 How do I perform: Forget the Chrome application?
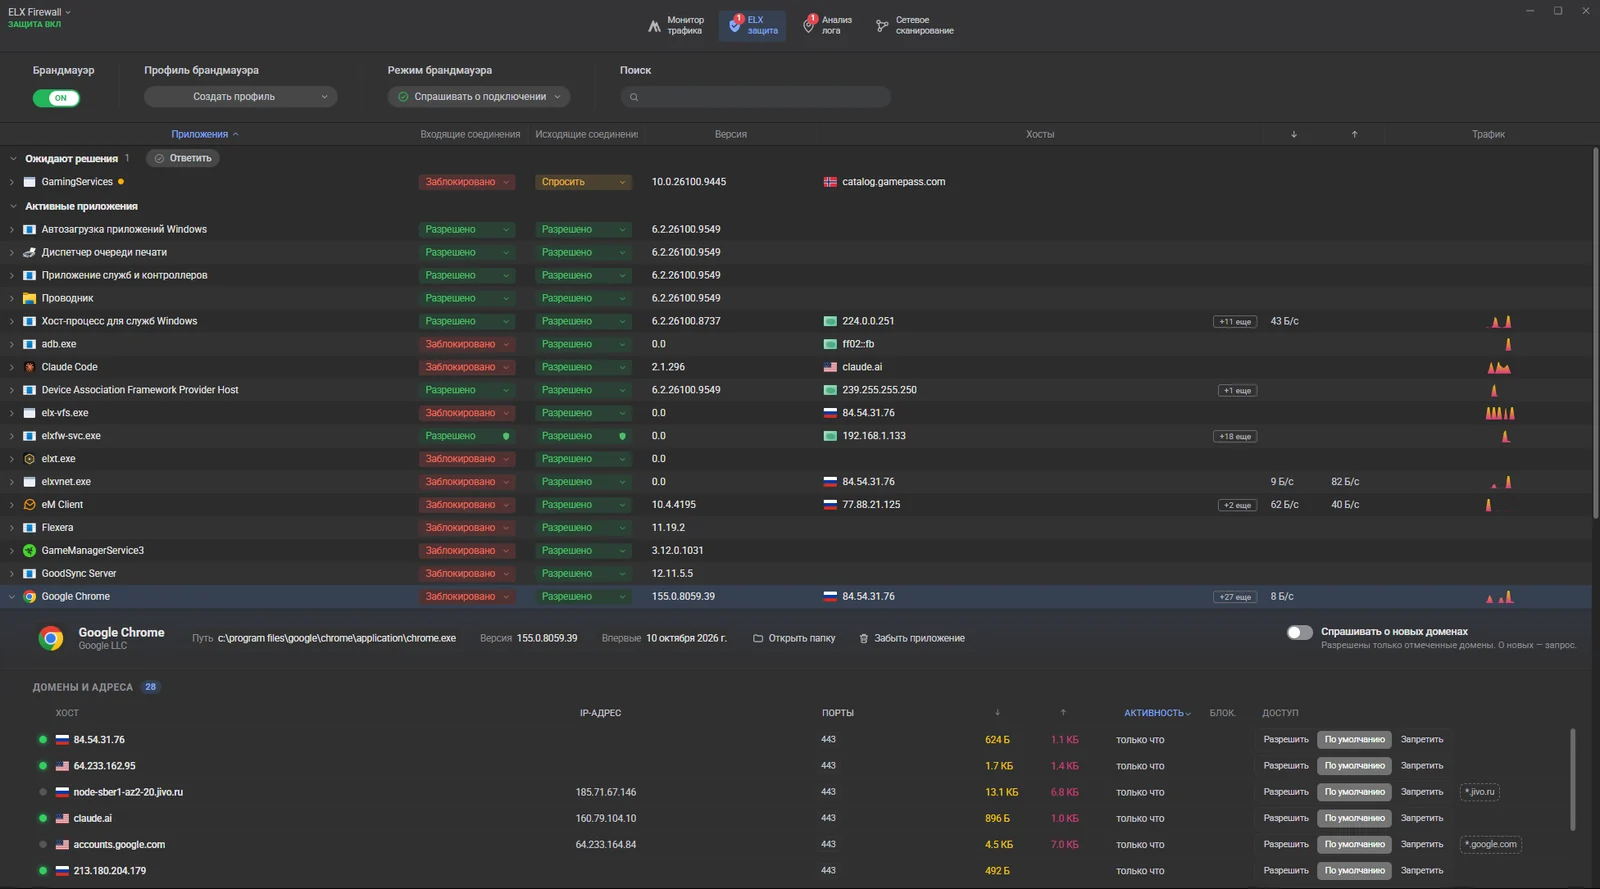click(912, 638)
